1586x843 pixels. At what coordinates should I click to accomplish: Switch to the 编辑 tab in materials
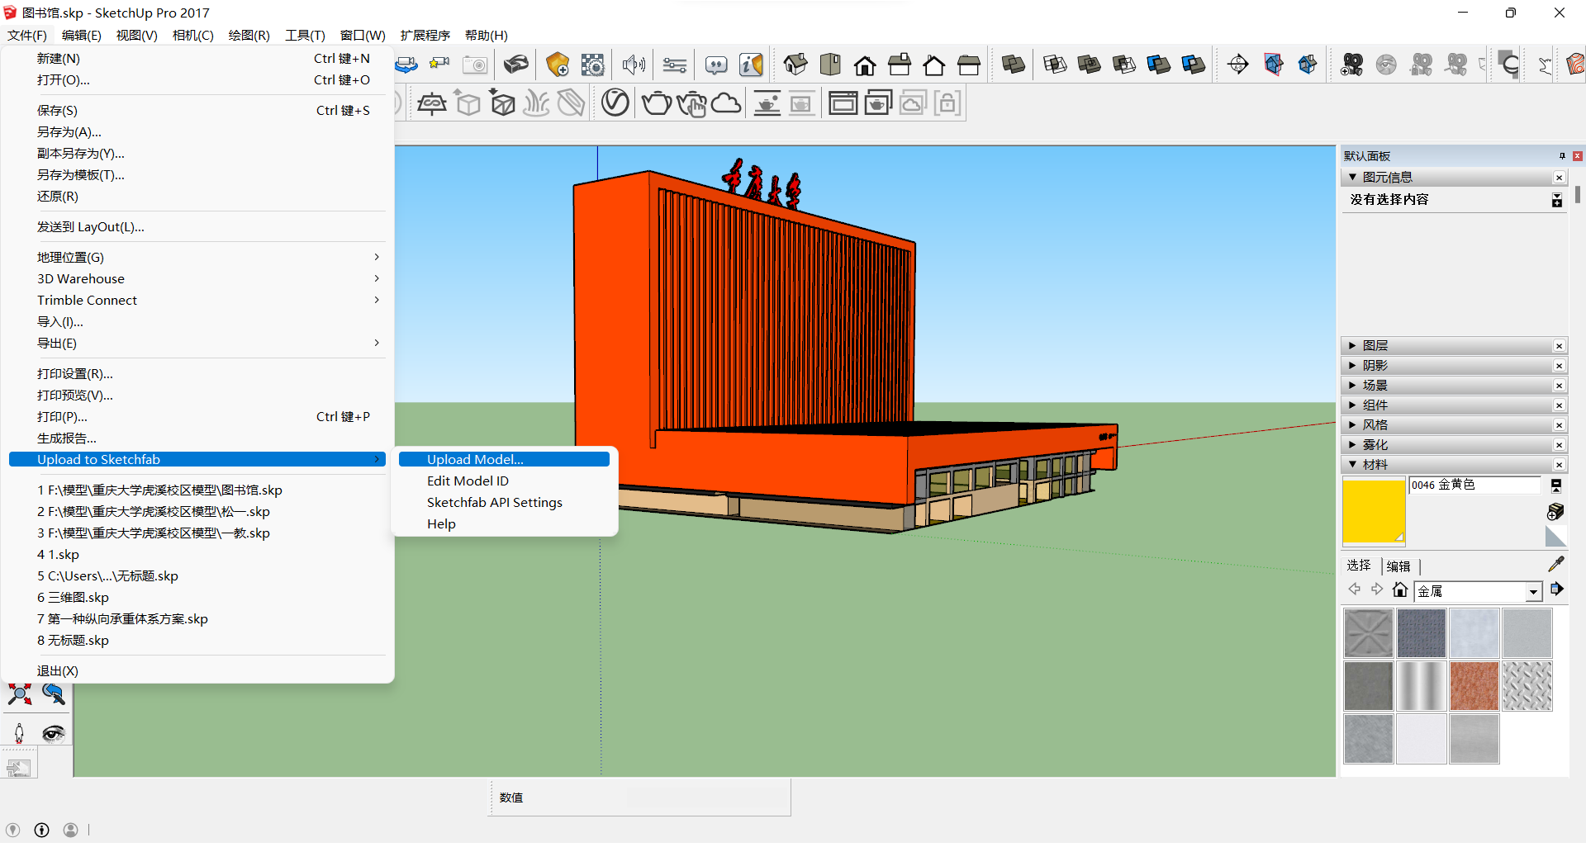coord(1398,566)
